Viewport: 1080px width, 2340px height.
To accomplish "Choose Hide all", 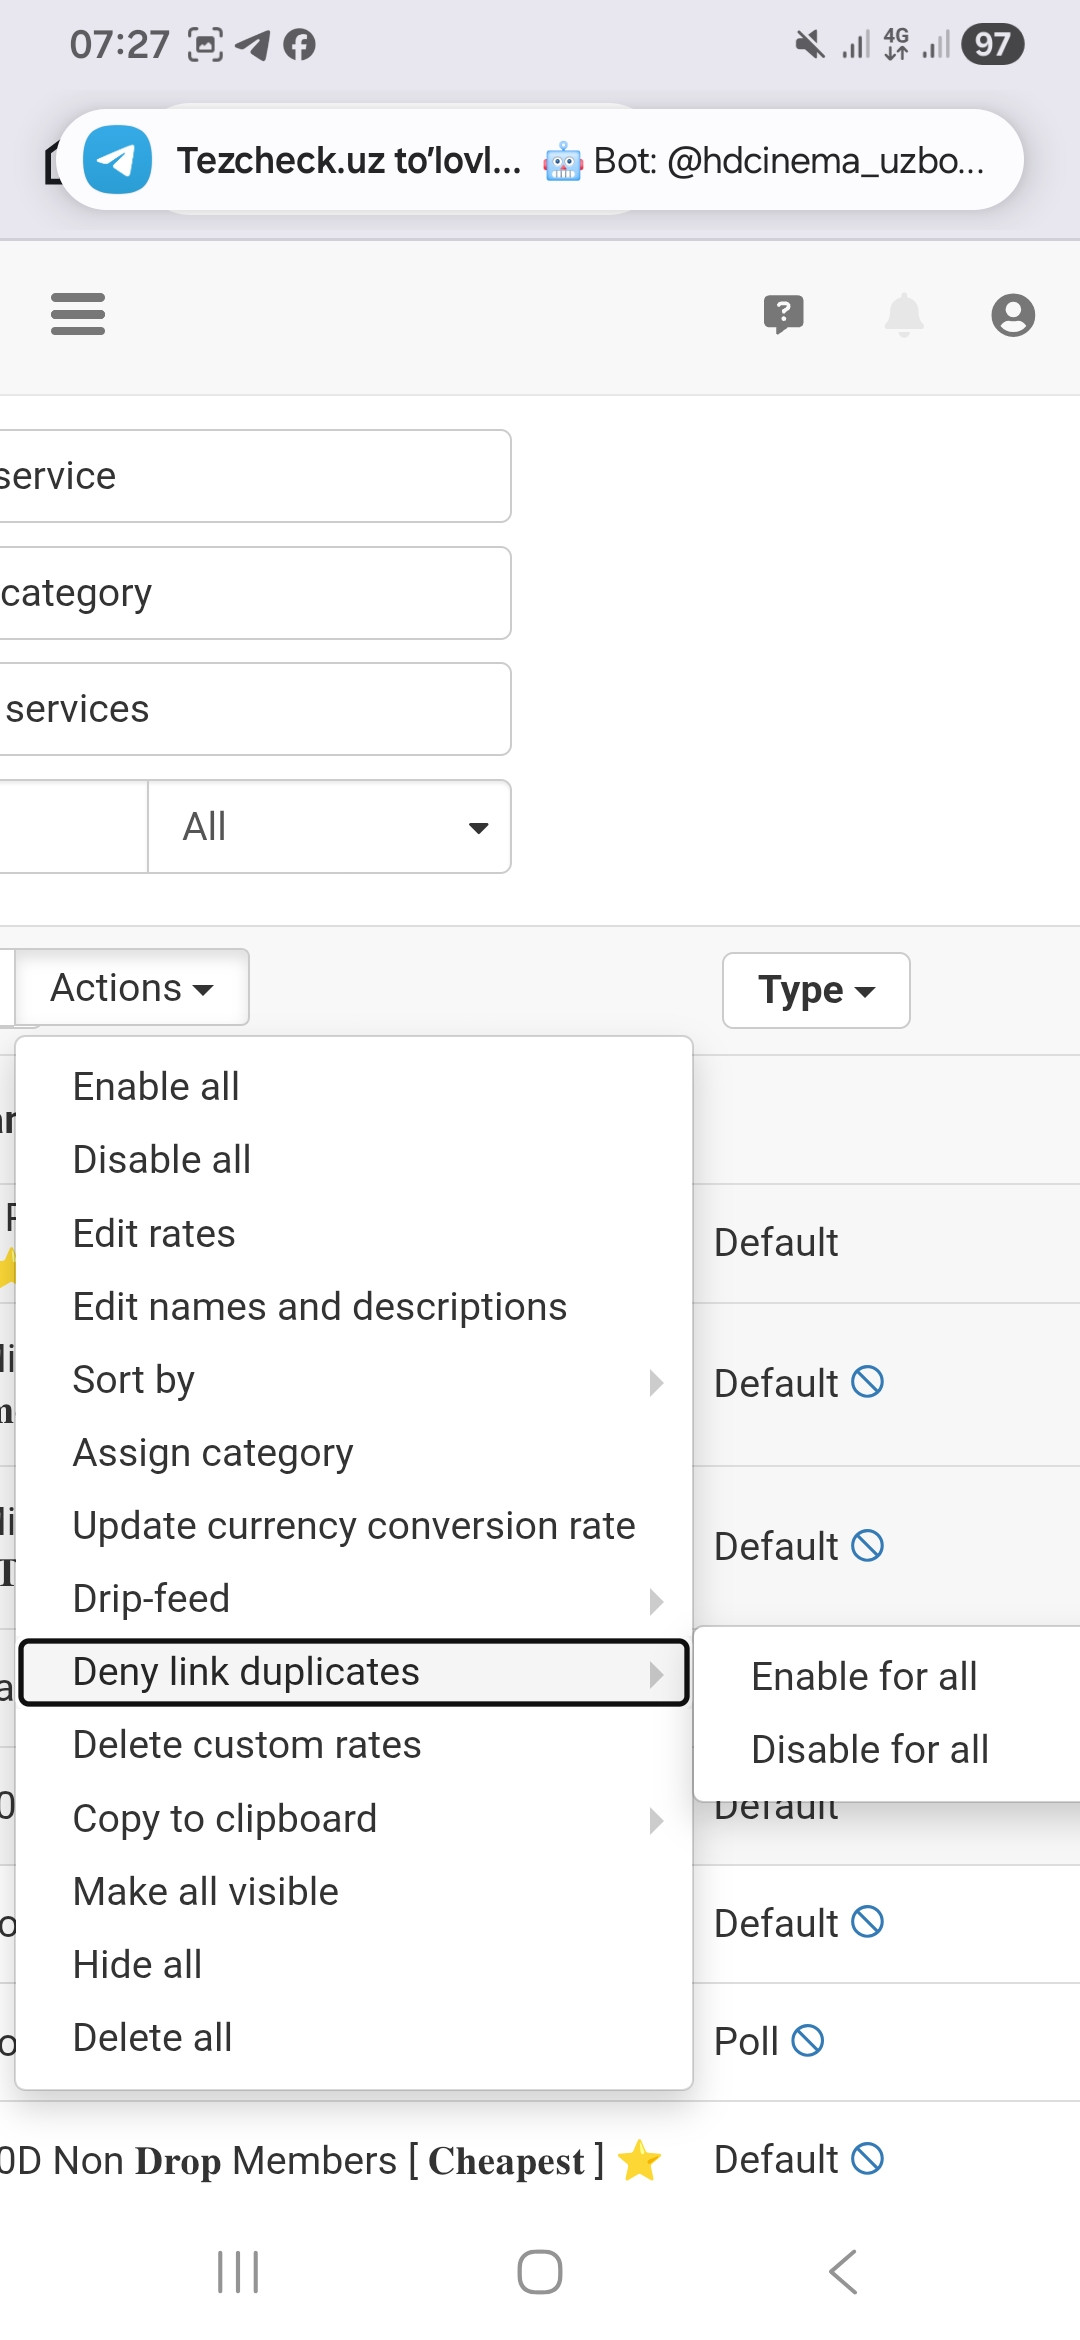I will 354,1964.
